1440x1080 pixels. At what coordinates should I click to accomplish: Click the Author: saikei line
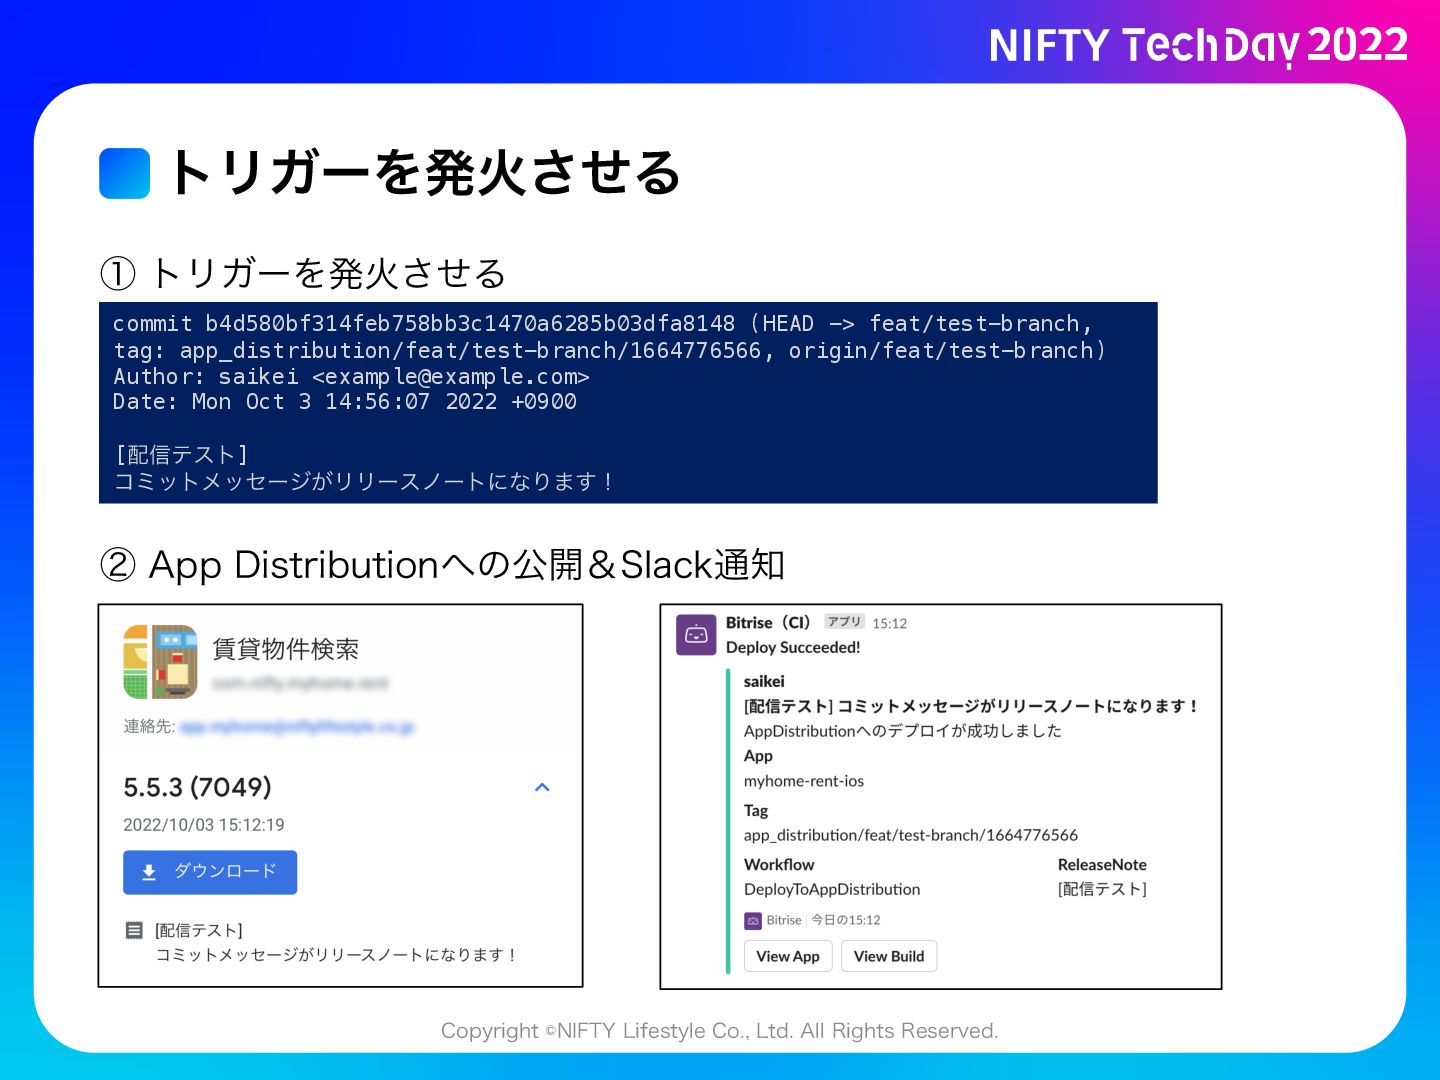[351, 376]
